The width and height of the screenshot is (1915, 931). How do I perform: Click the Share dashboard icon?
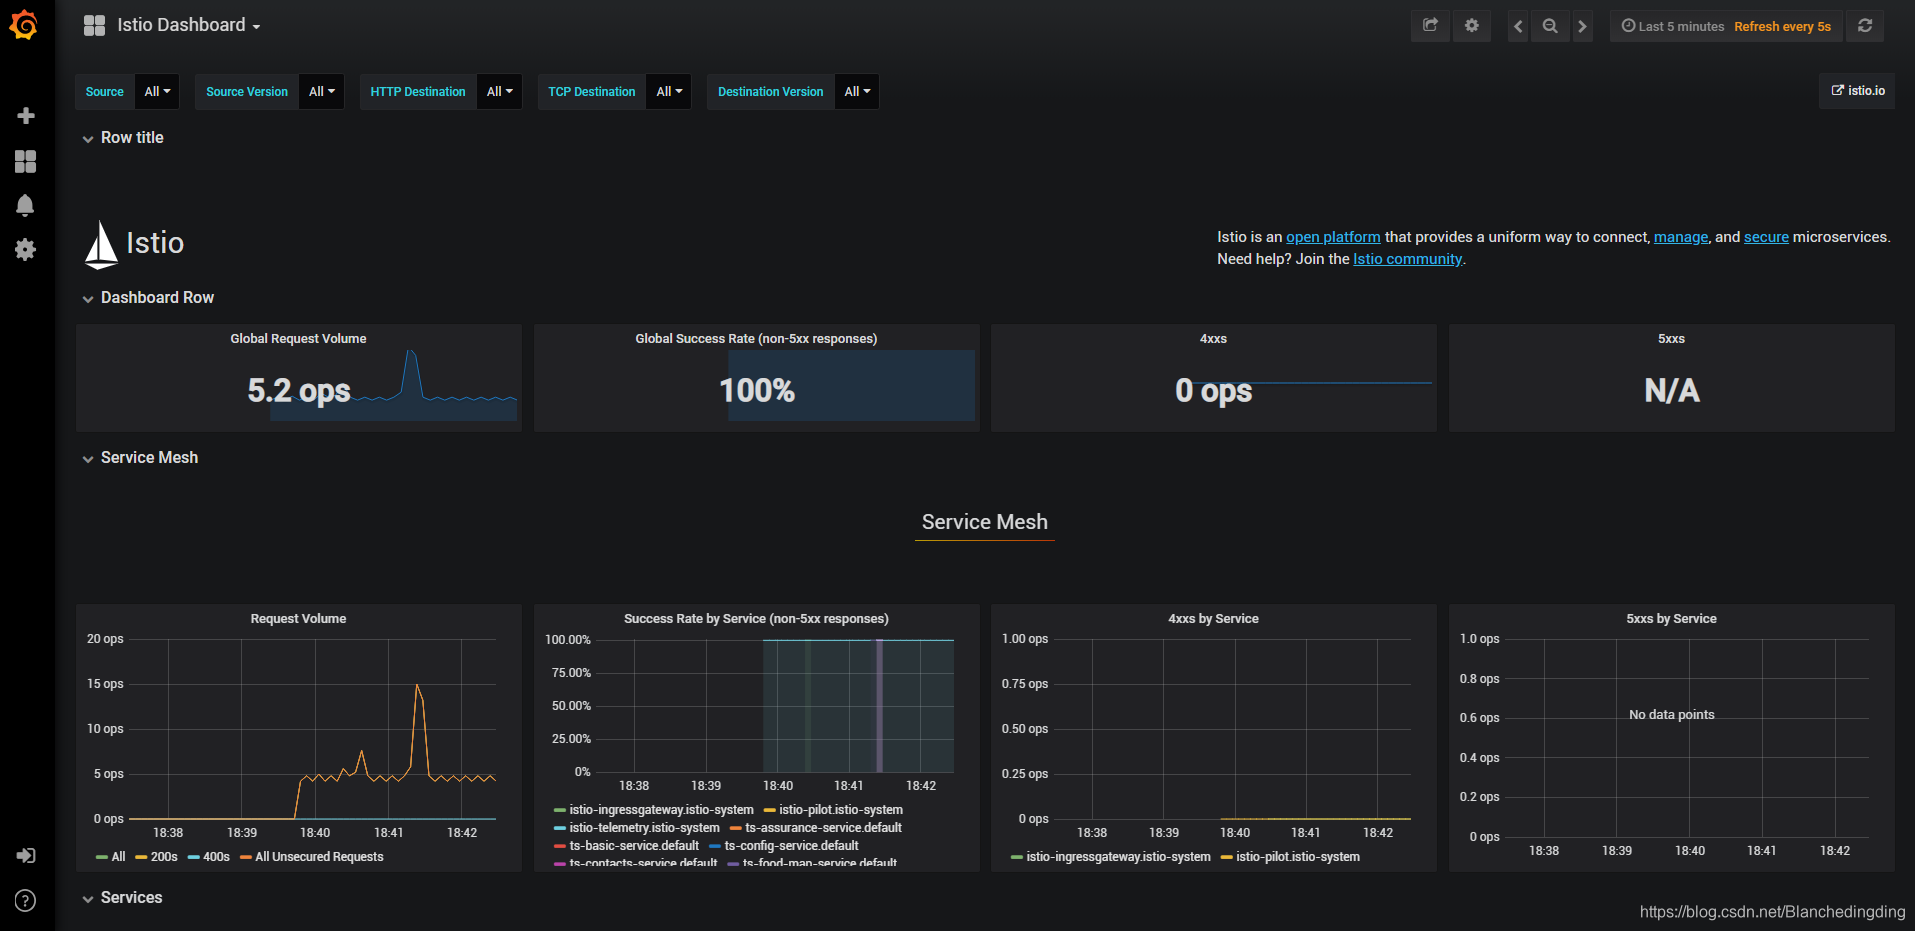(1430, 26)
